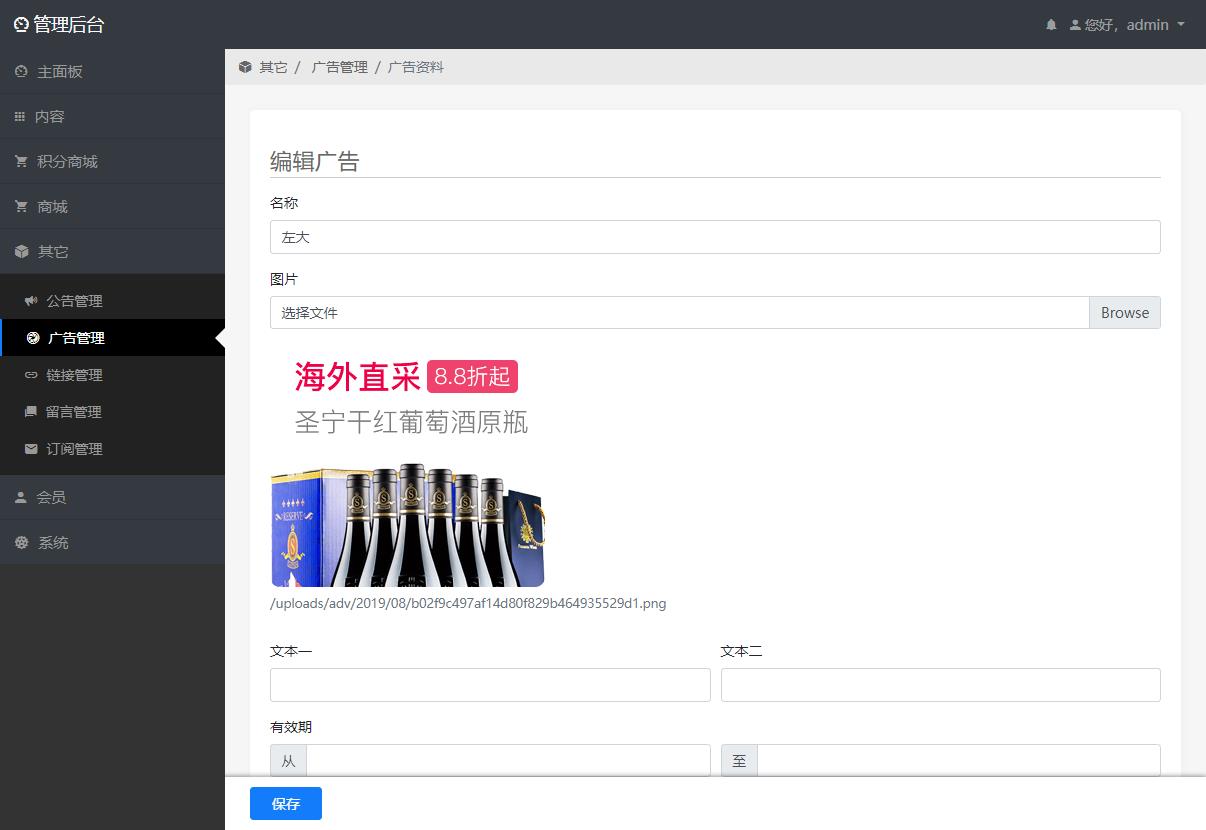Focus the 文本二 input field

tap(941, 685)
